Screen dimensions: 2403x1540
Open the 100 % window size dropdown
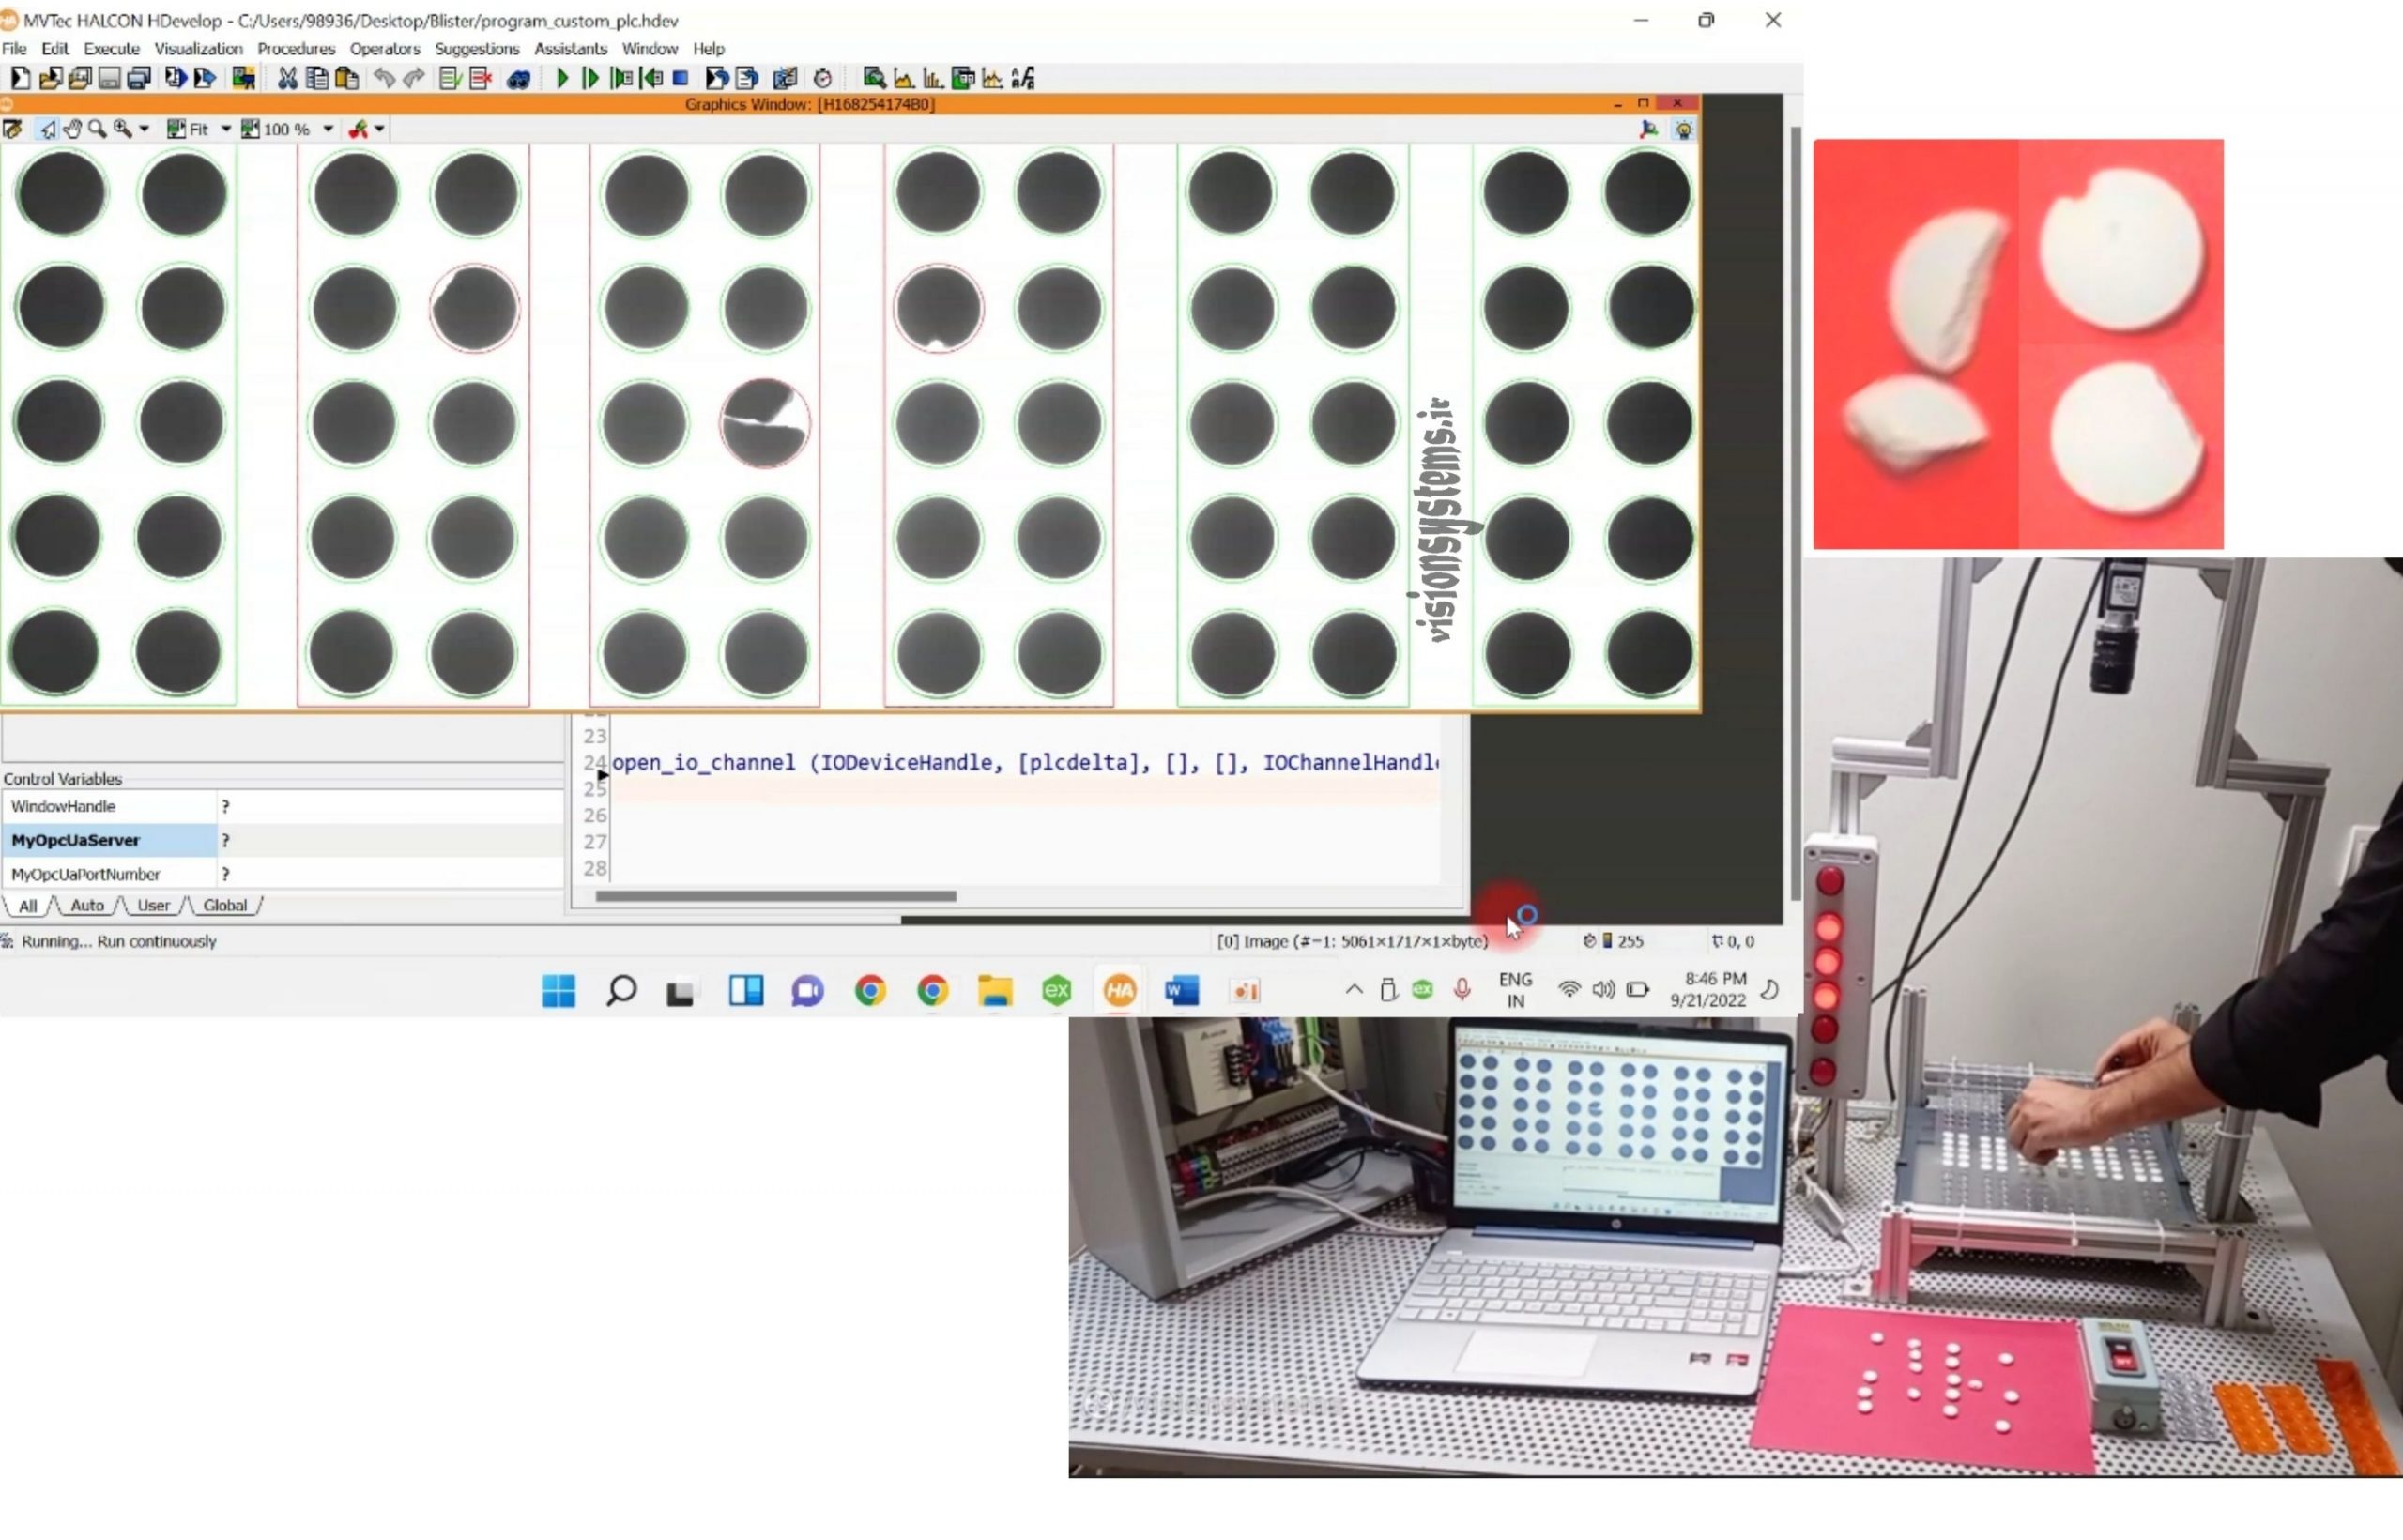tap(328, 129)
